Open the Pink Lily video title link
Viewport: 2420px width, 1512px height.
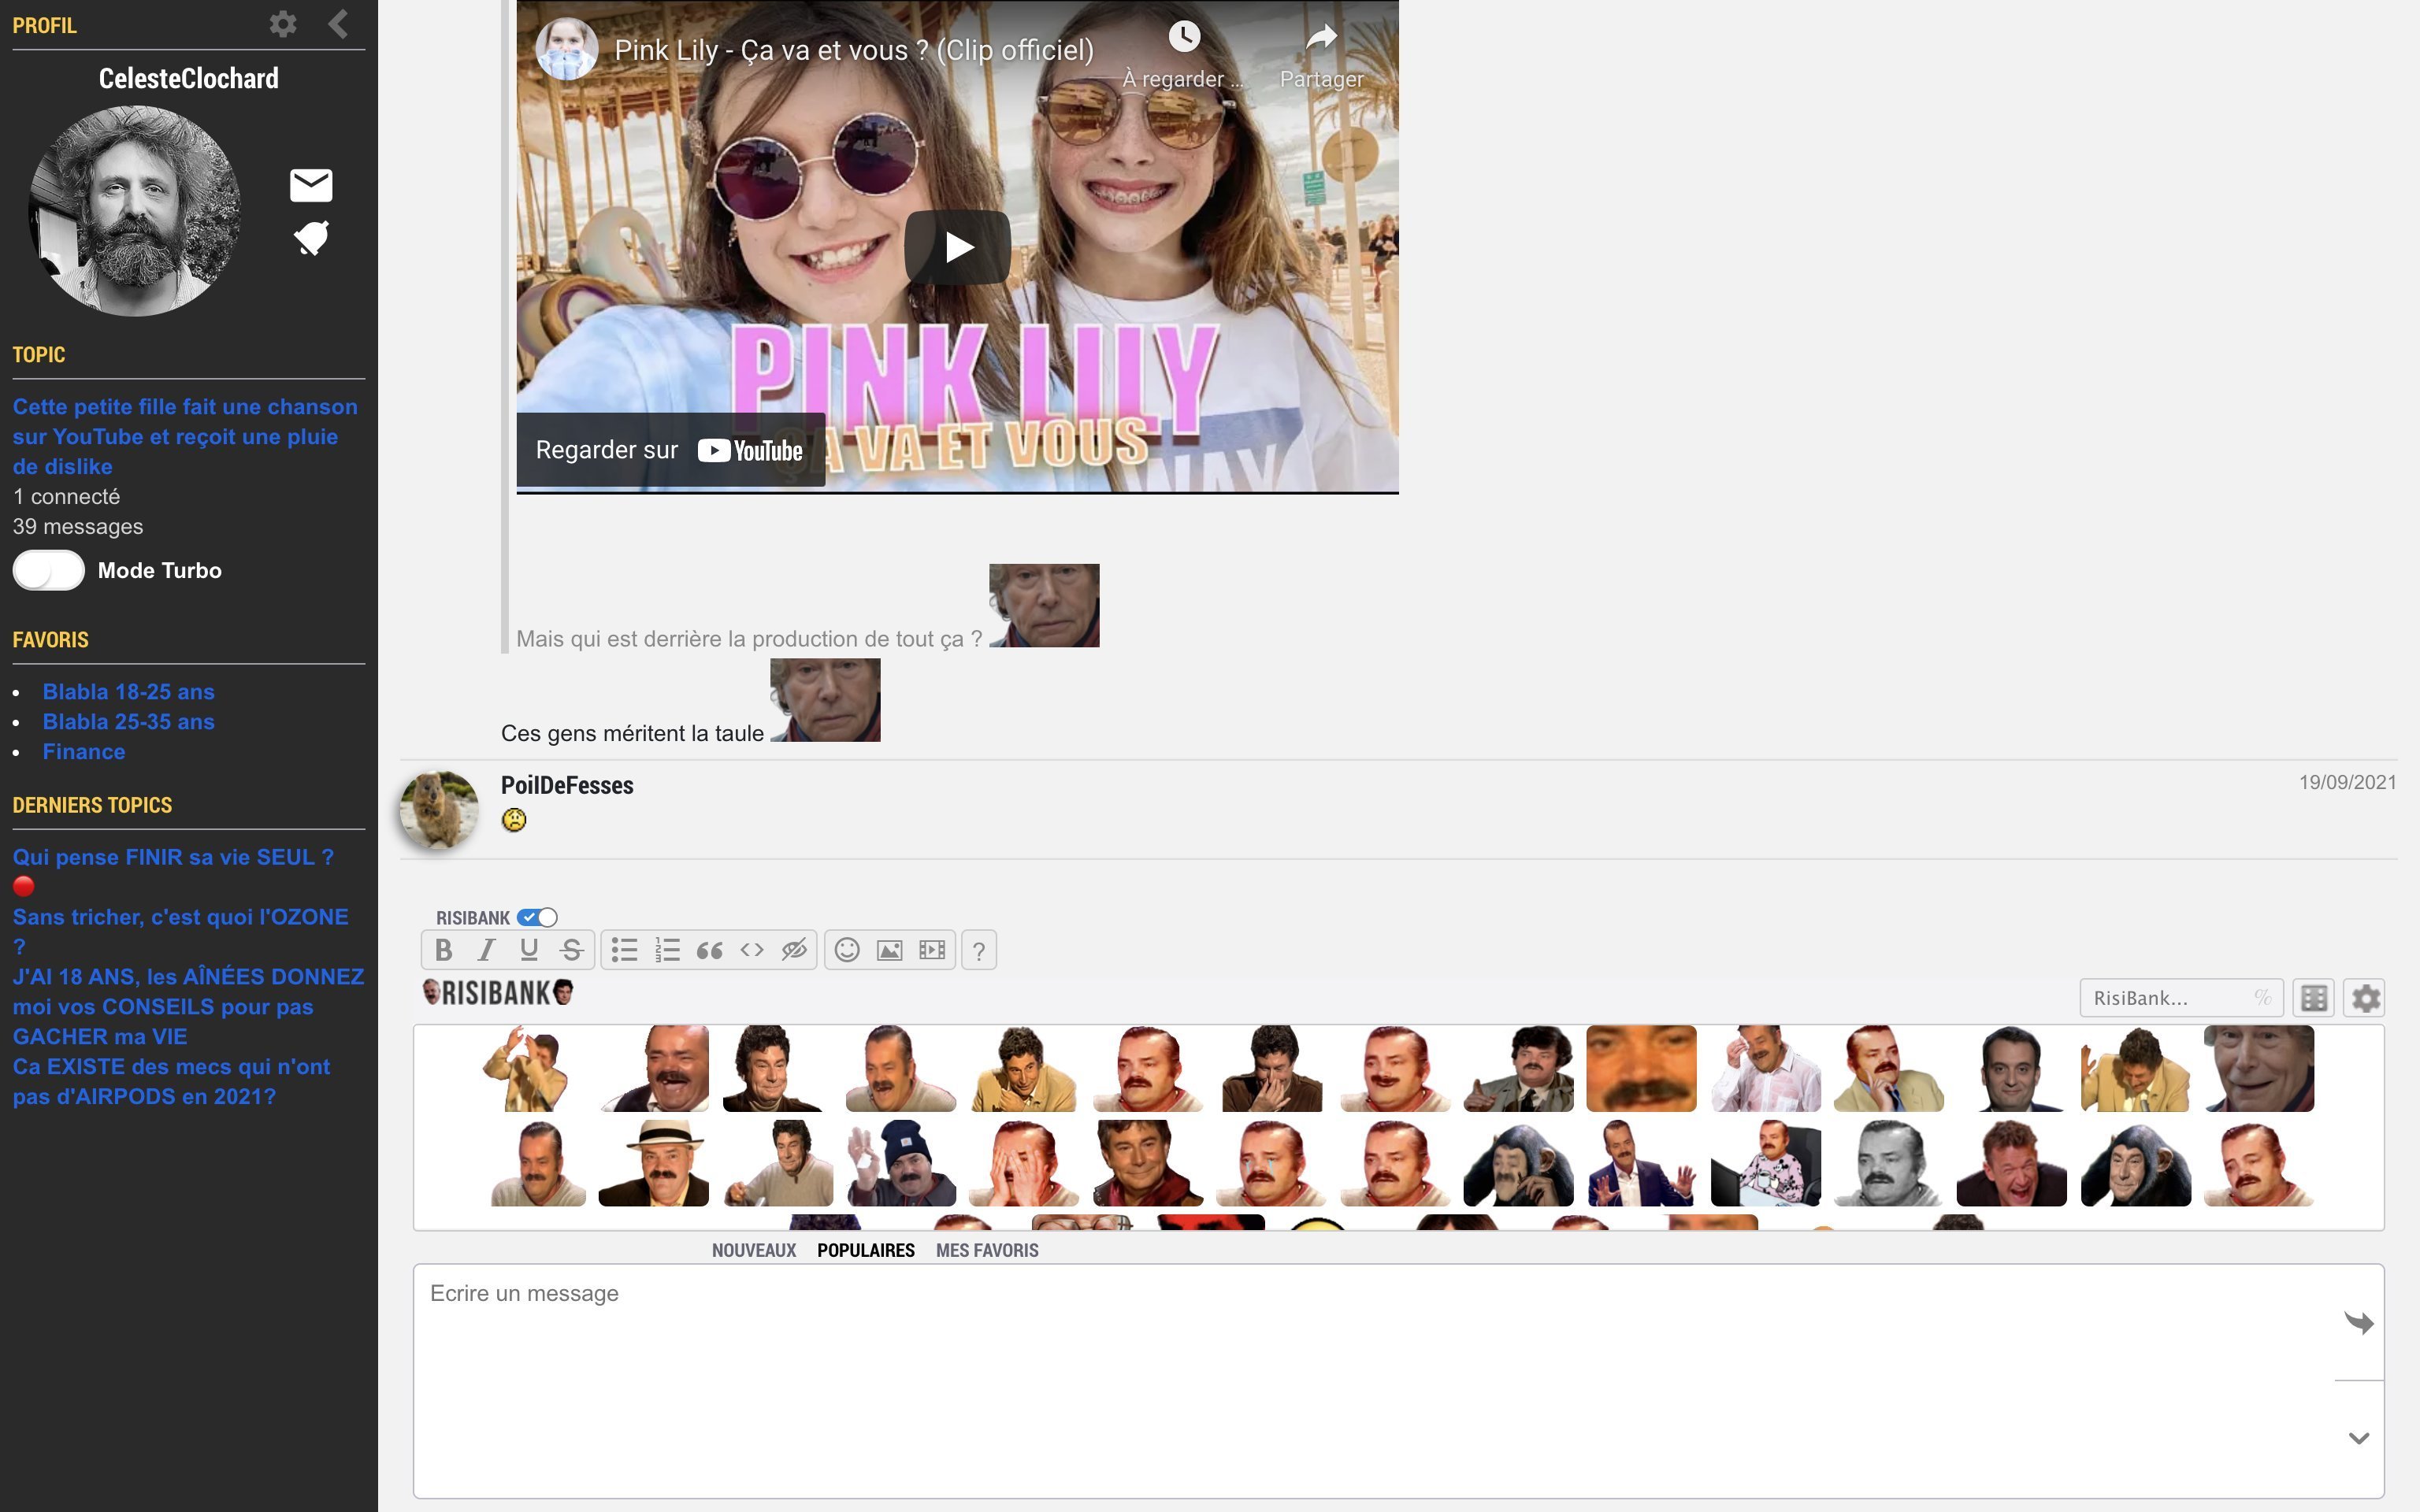click(x=854, y=50)
